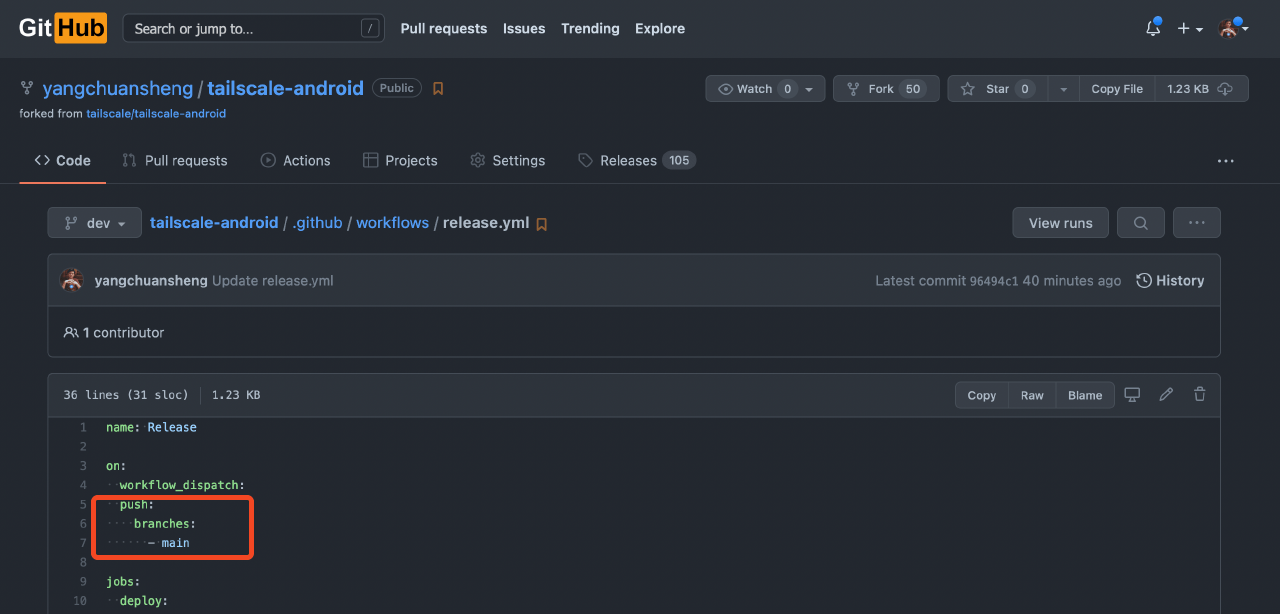1280x614 pixels.
Task: Click the download cloud icon
Action: (1226, 89)
